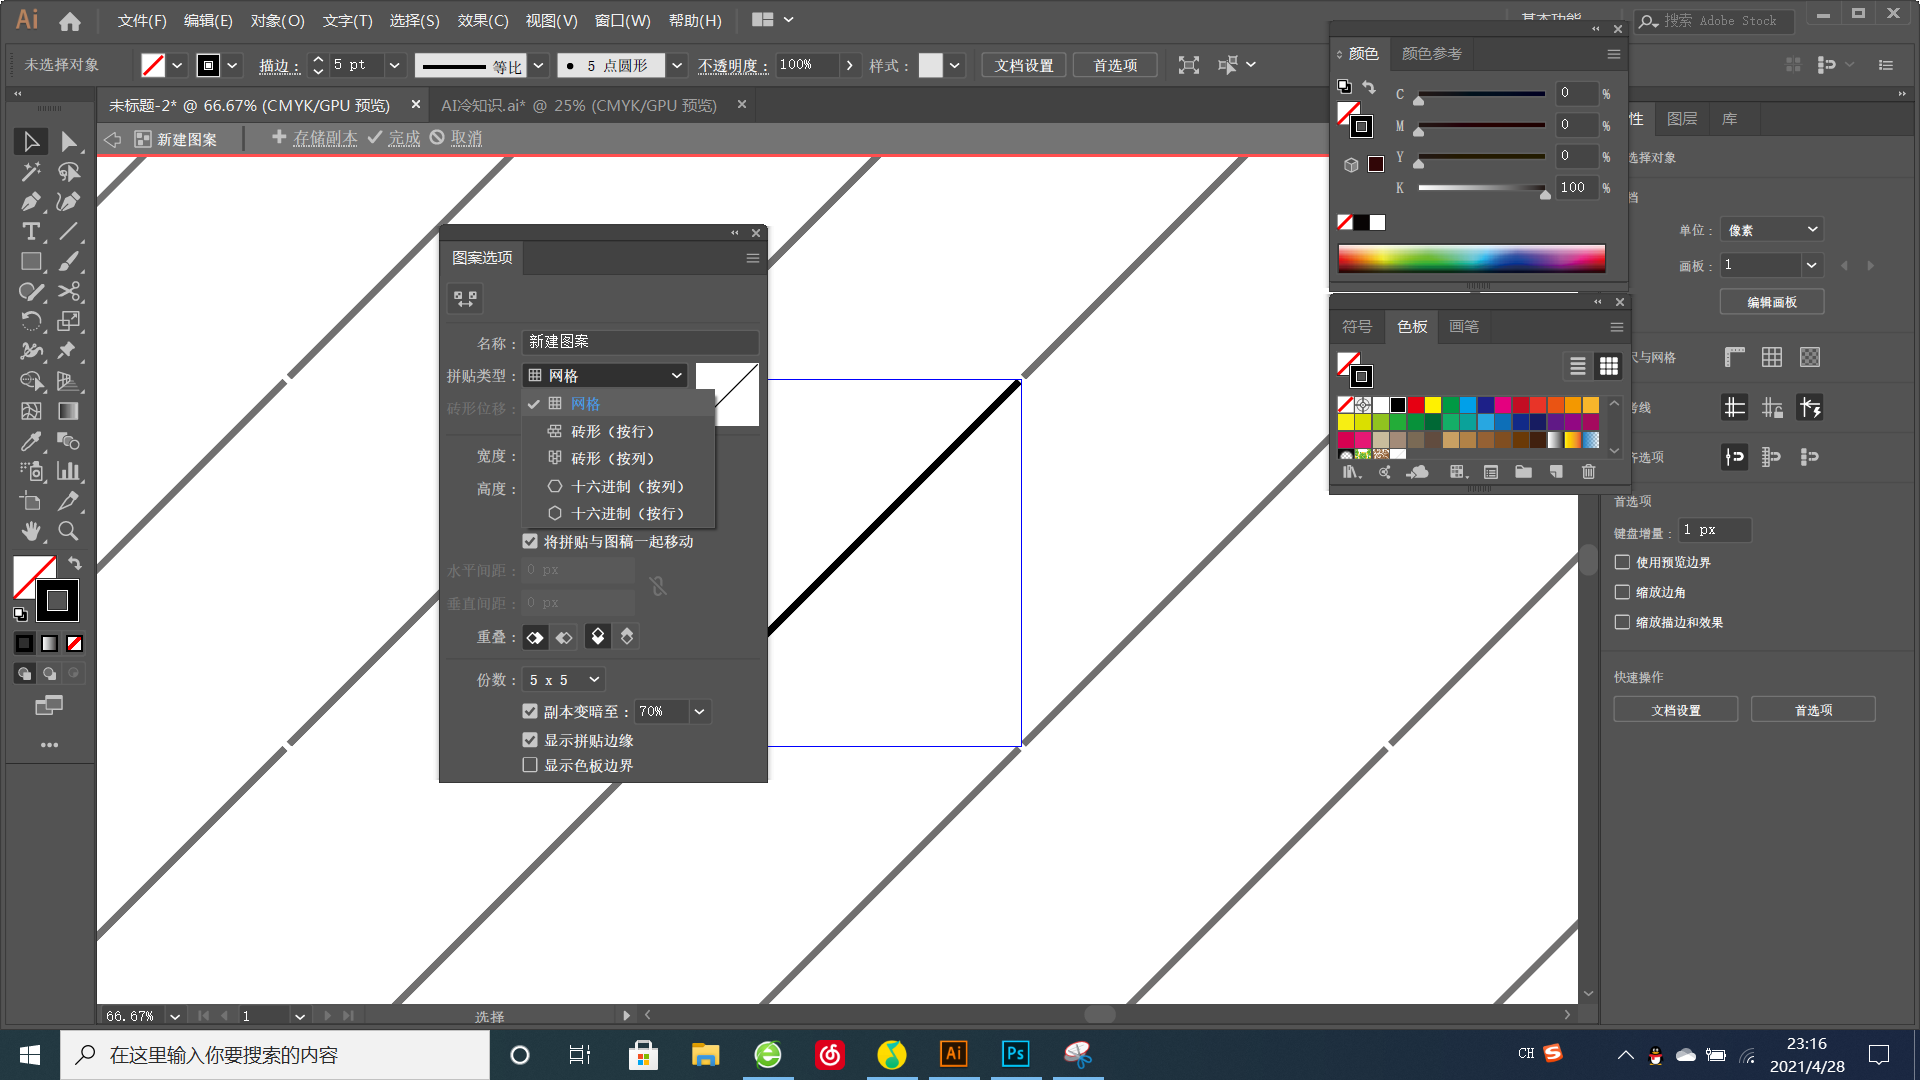Select the Zoom tool

[68, 531]
